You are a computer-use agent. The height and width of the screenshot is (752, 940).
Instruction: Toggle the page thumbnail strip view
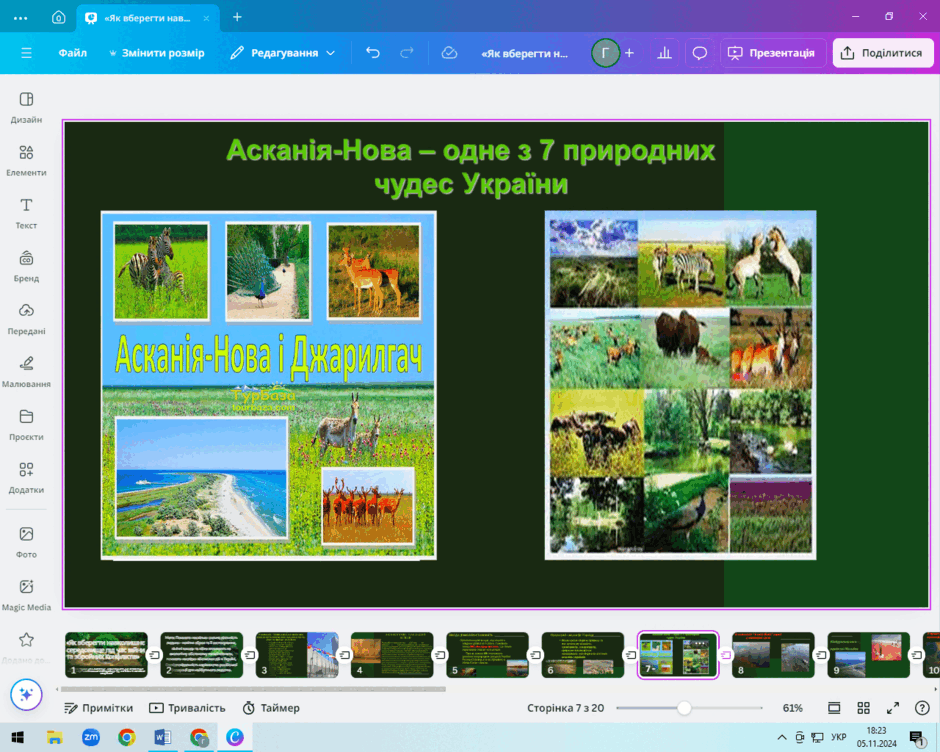click(834, 708)
